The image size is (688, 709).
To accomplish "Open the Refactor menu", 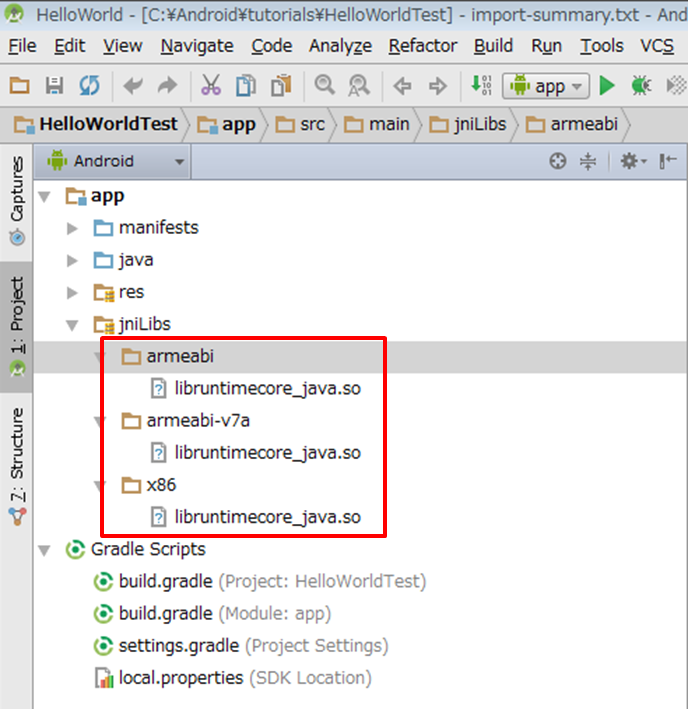I will tap(423, 46).
